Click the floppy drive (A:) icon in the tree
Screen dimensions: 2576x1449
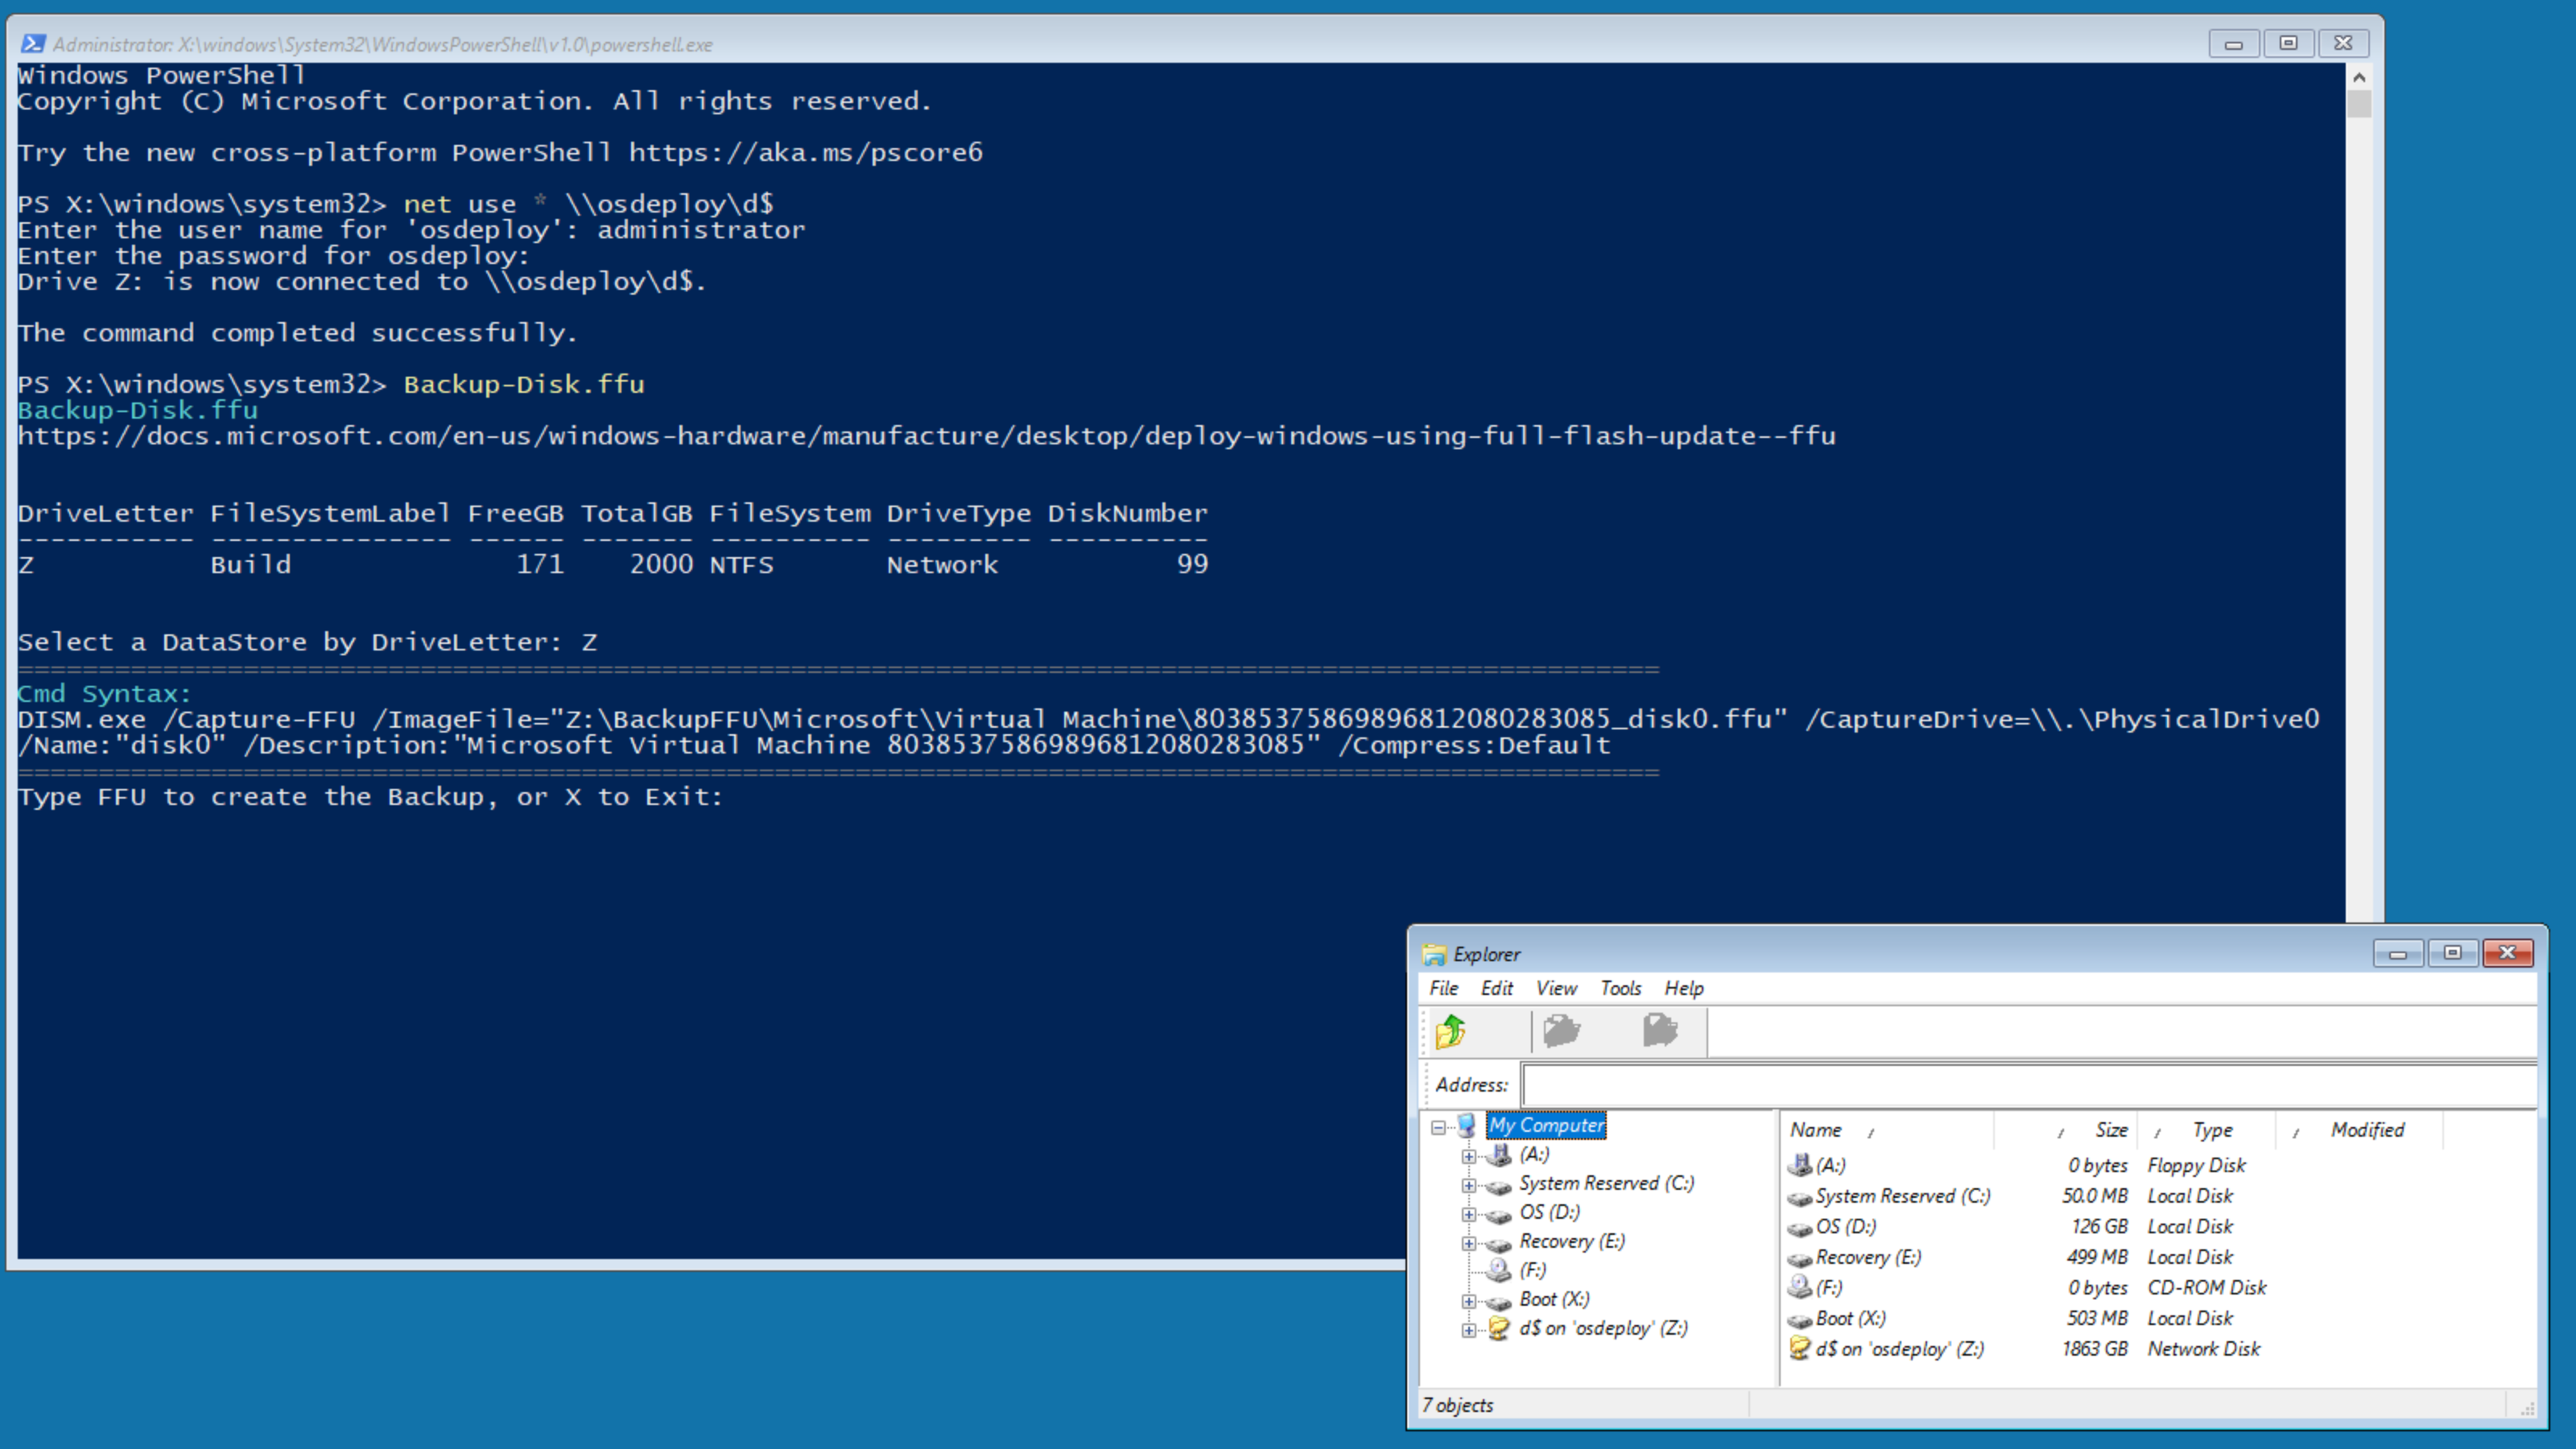coord(1498,1155)
